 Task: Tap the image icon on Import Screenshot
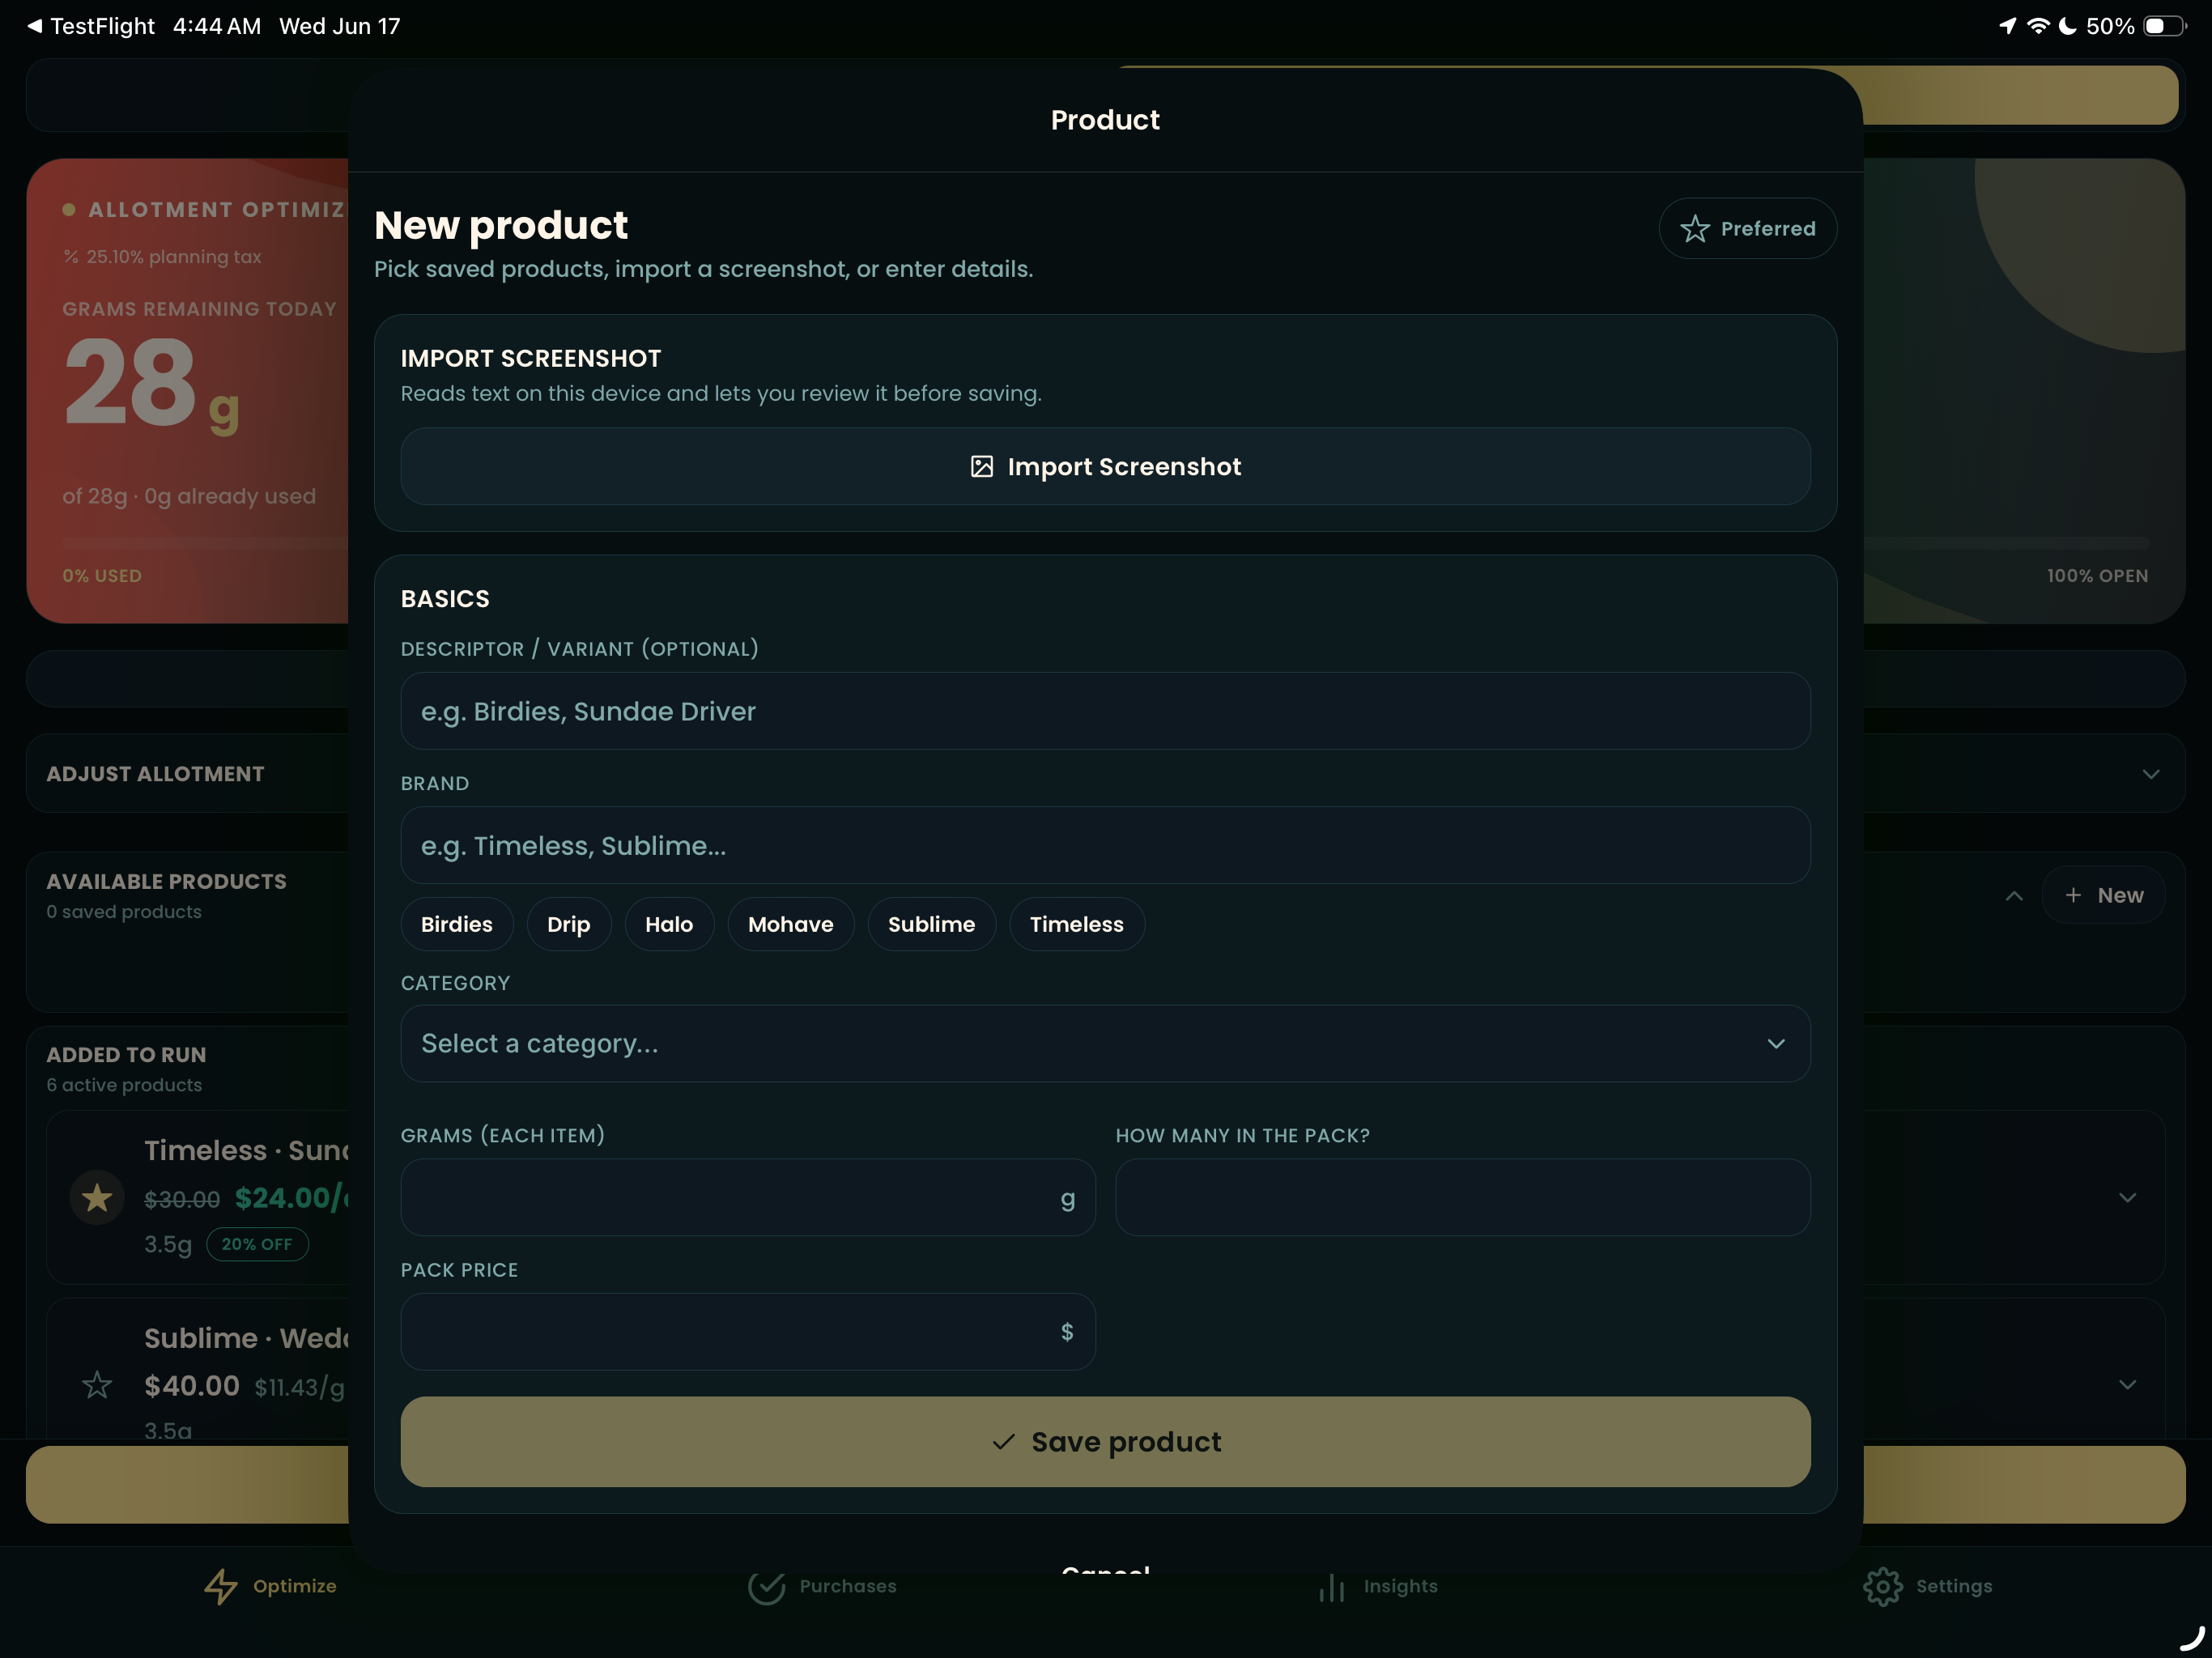(982, 467)
